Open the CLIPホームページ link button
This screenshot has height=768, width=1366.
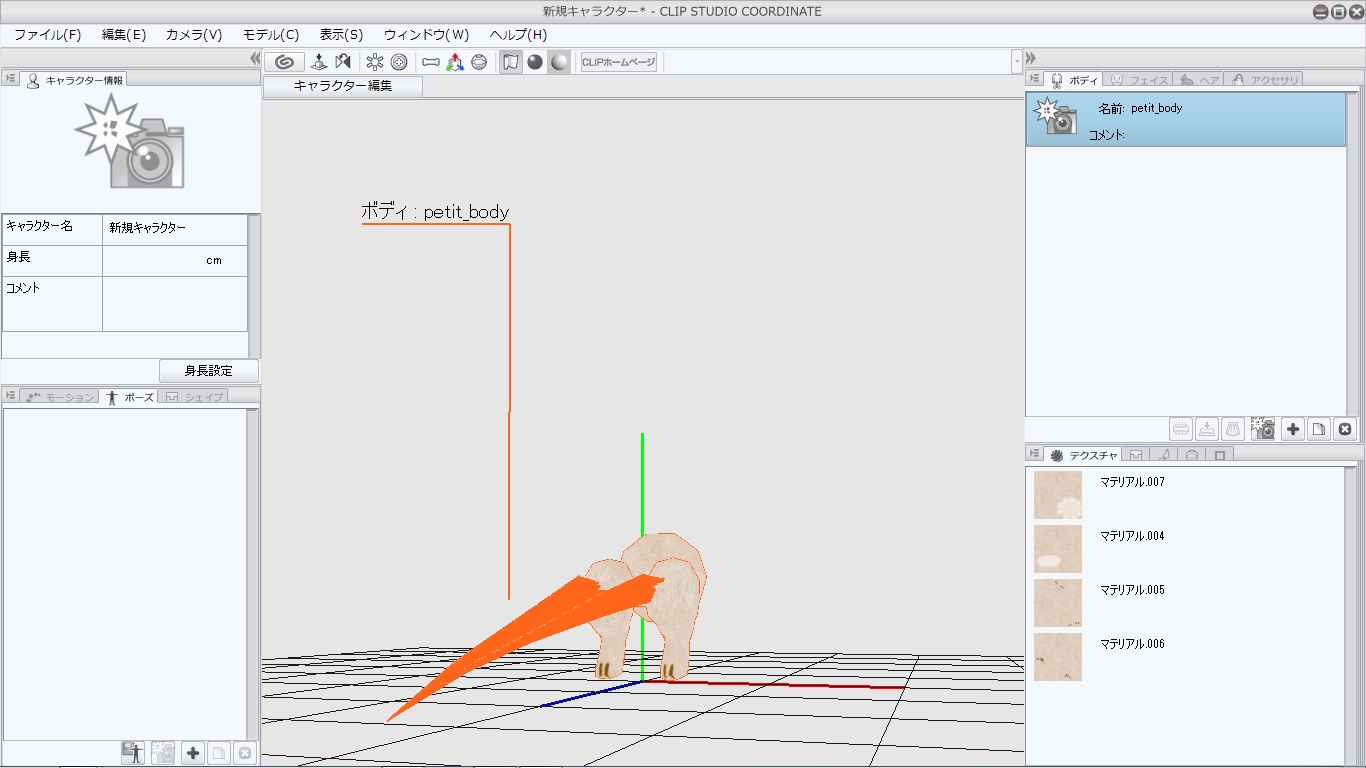619,62
